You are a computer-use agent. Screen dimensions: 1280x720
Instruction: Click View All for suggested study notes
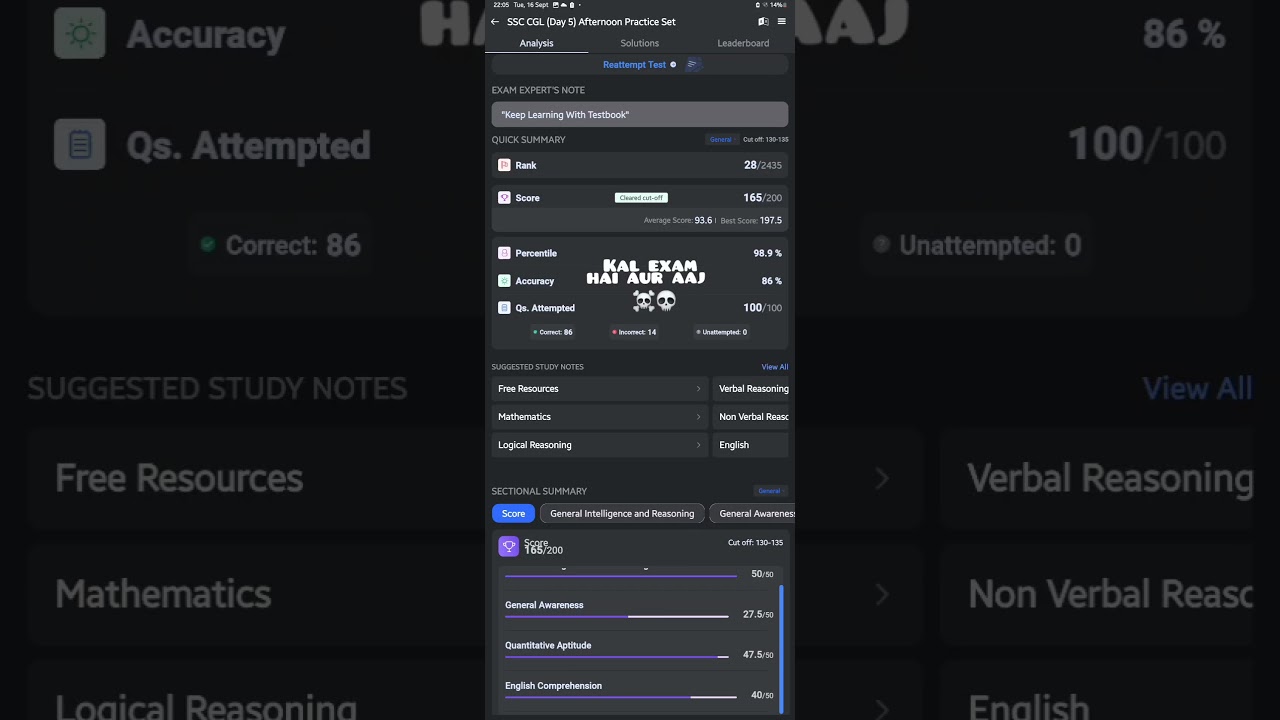coord(774,367)
